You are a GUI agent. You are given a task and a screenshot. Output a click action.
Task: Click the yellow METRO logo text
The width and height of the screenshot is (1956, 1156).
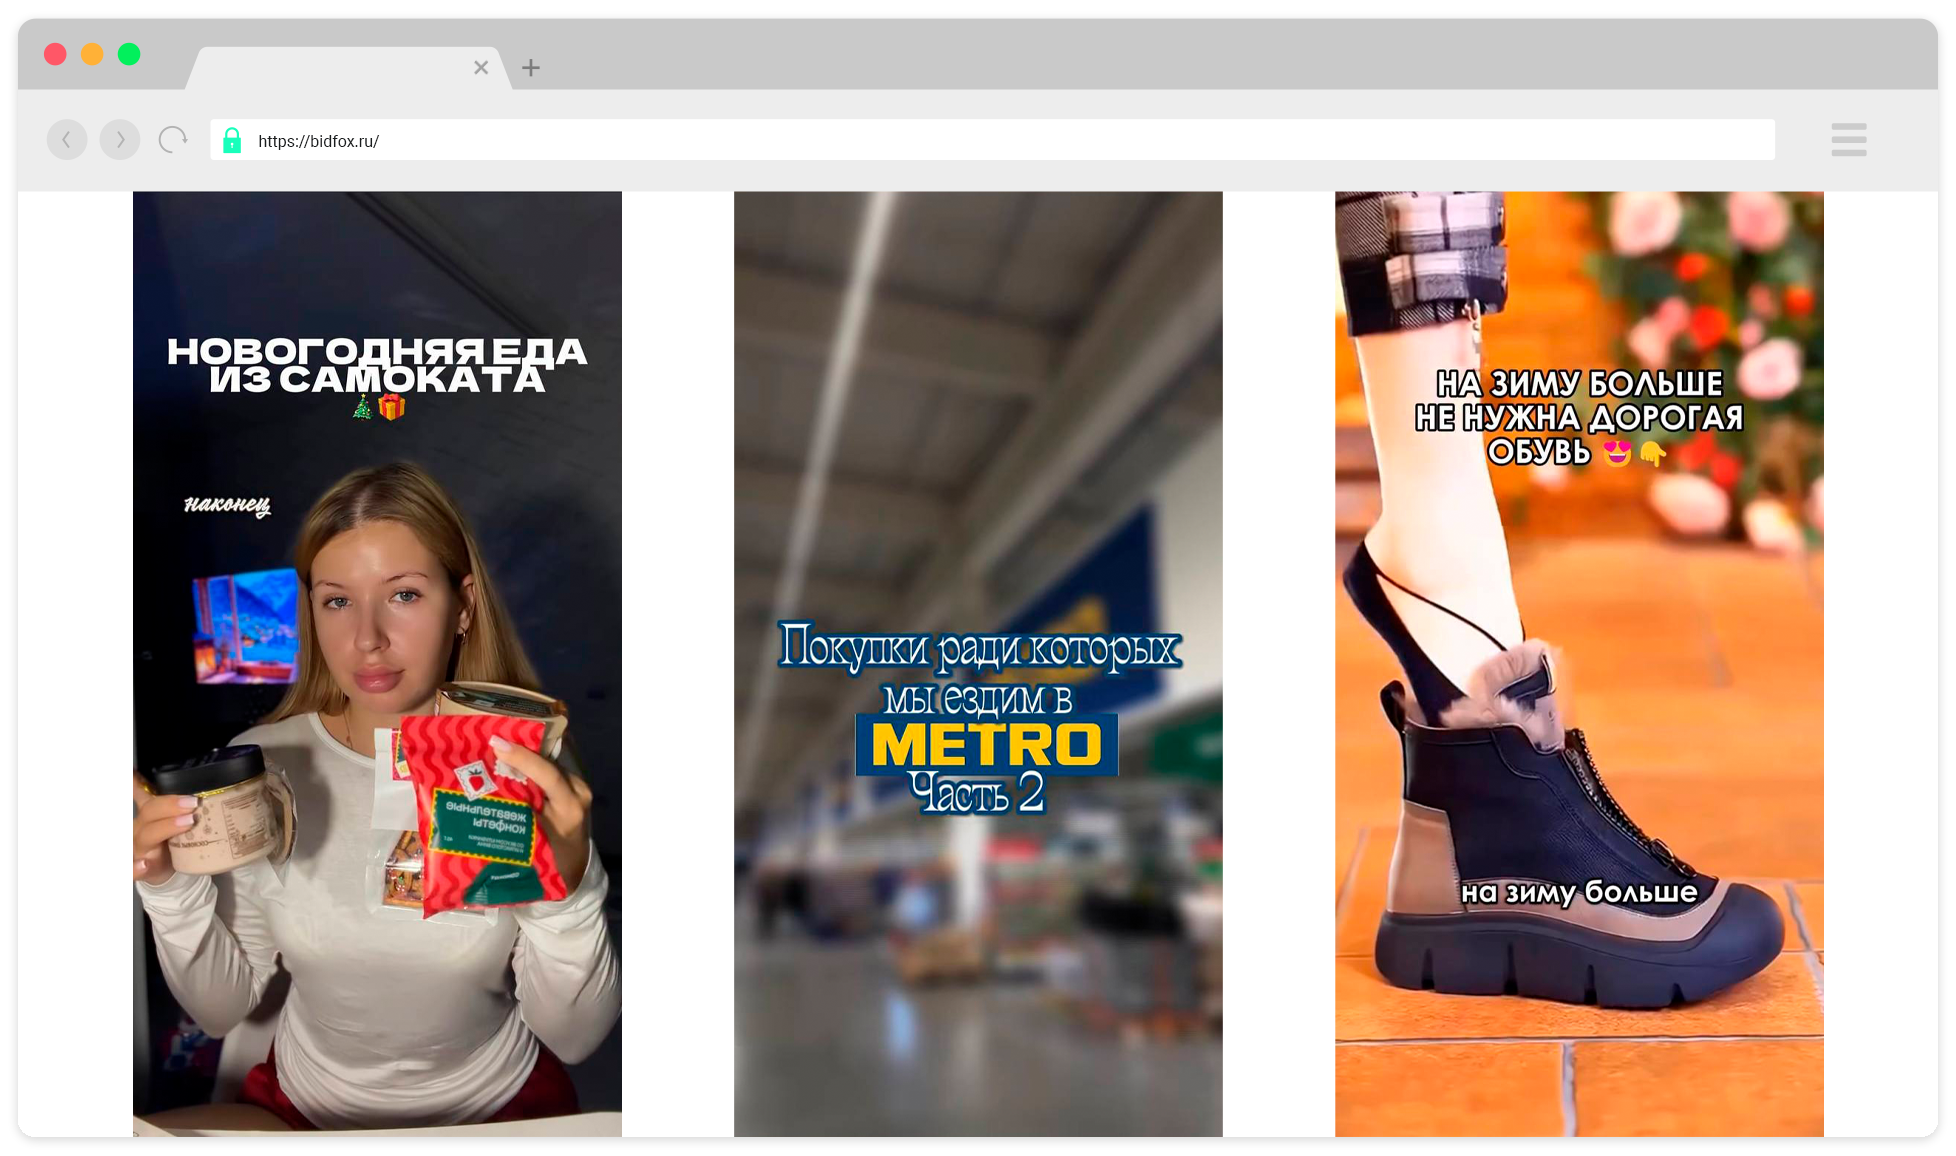(x=986, y=745)
